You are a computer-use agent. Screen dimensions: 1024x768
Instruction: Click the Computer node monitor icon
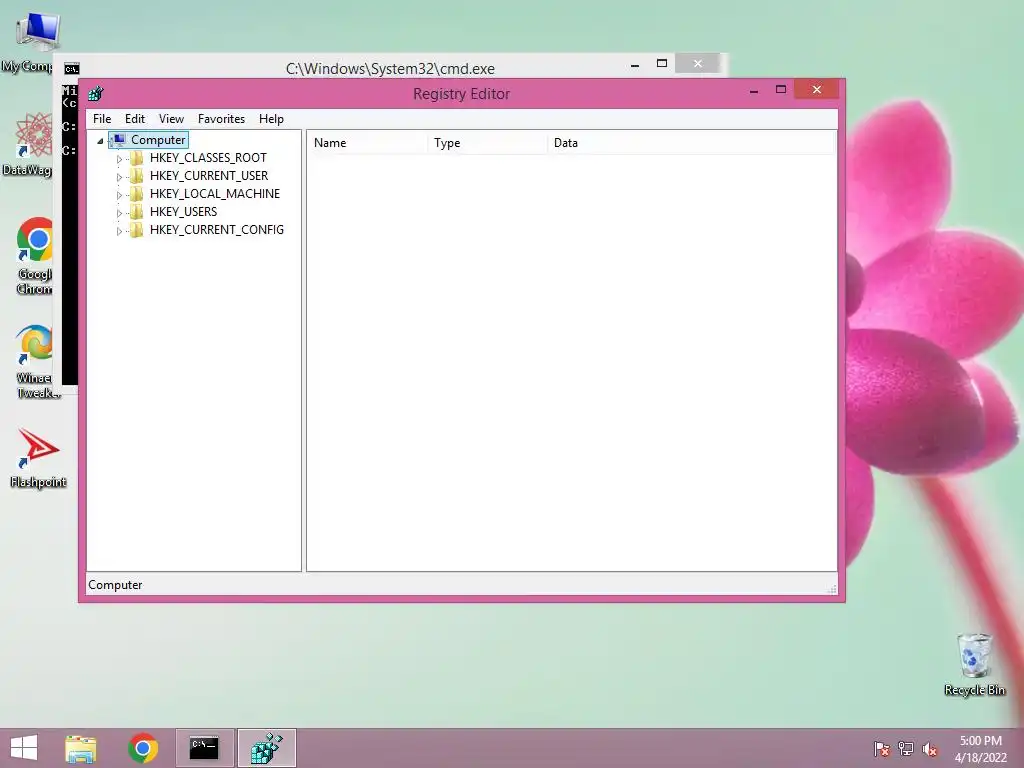119,139
